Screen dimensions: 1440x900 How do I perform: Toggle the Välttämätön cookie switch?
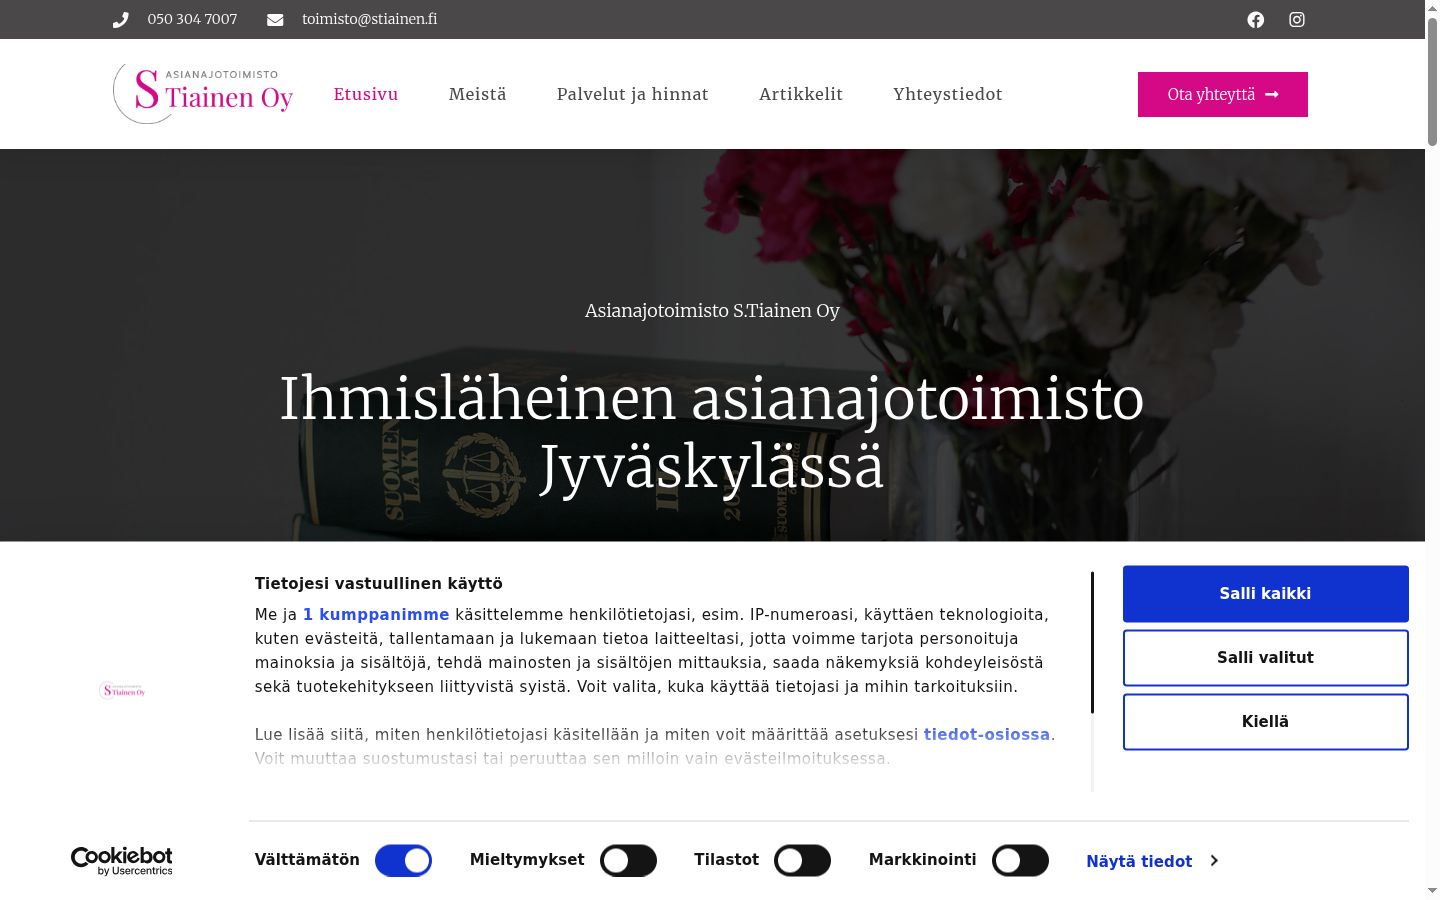tap(403, 861)
